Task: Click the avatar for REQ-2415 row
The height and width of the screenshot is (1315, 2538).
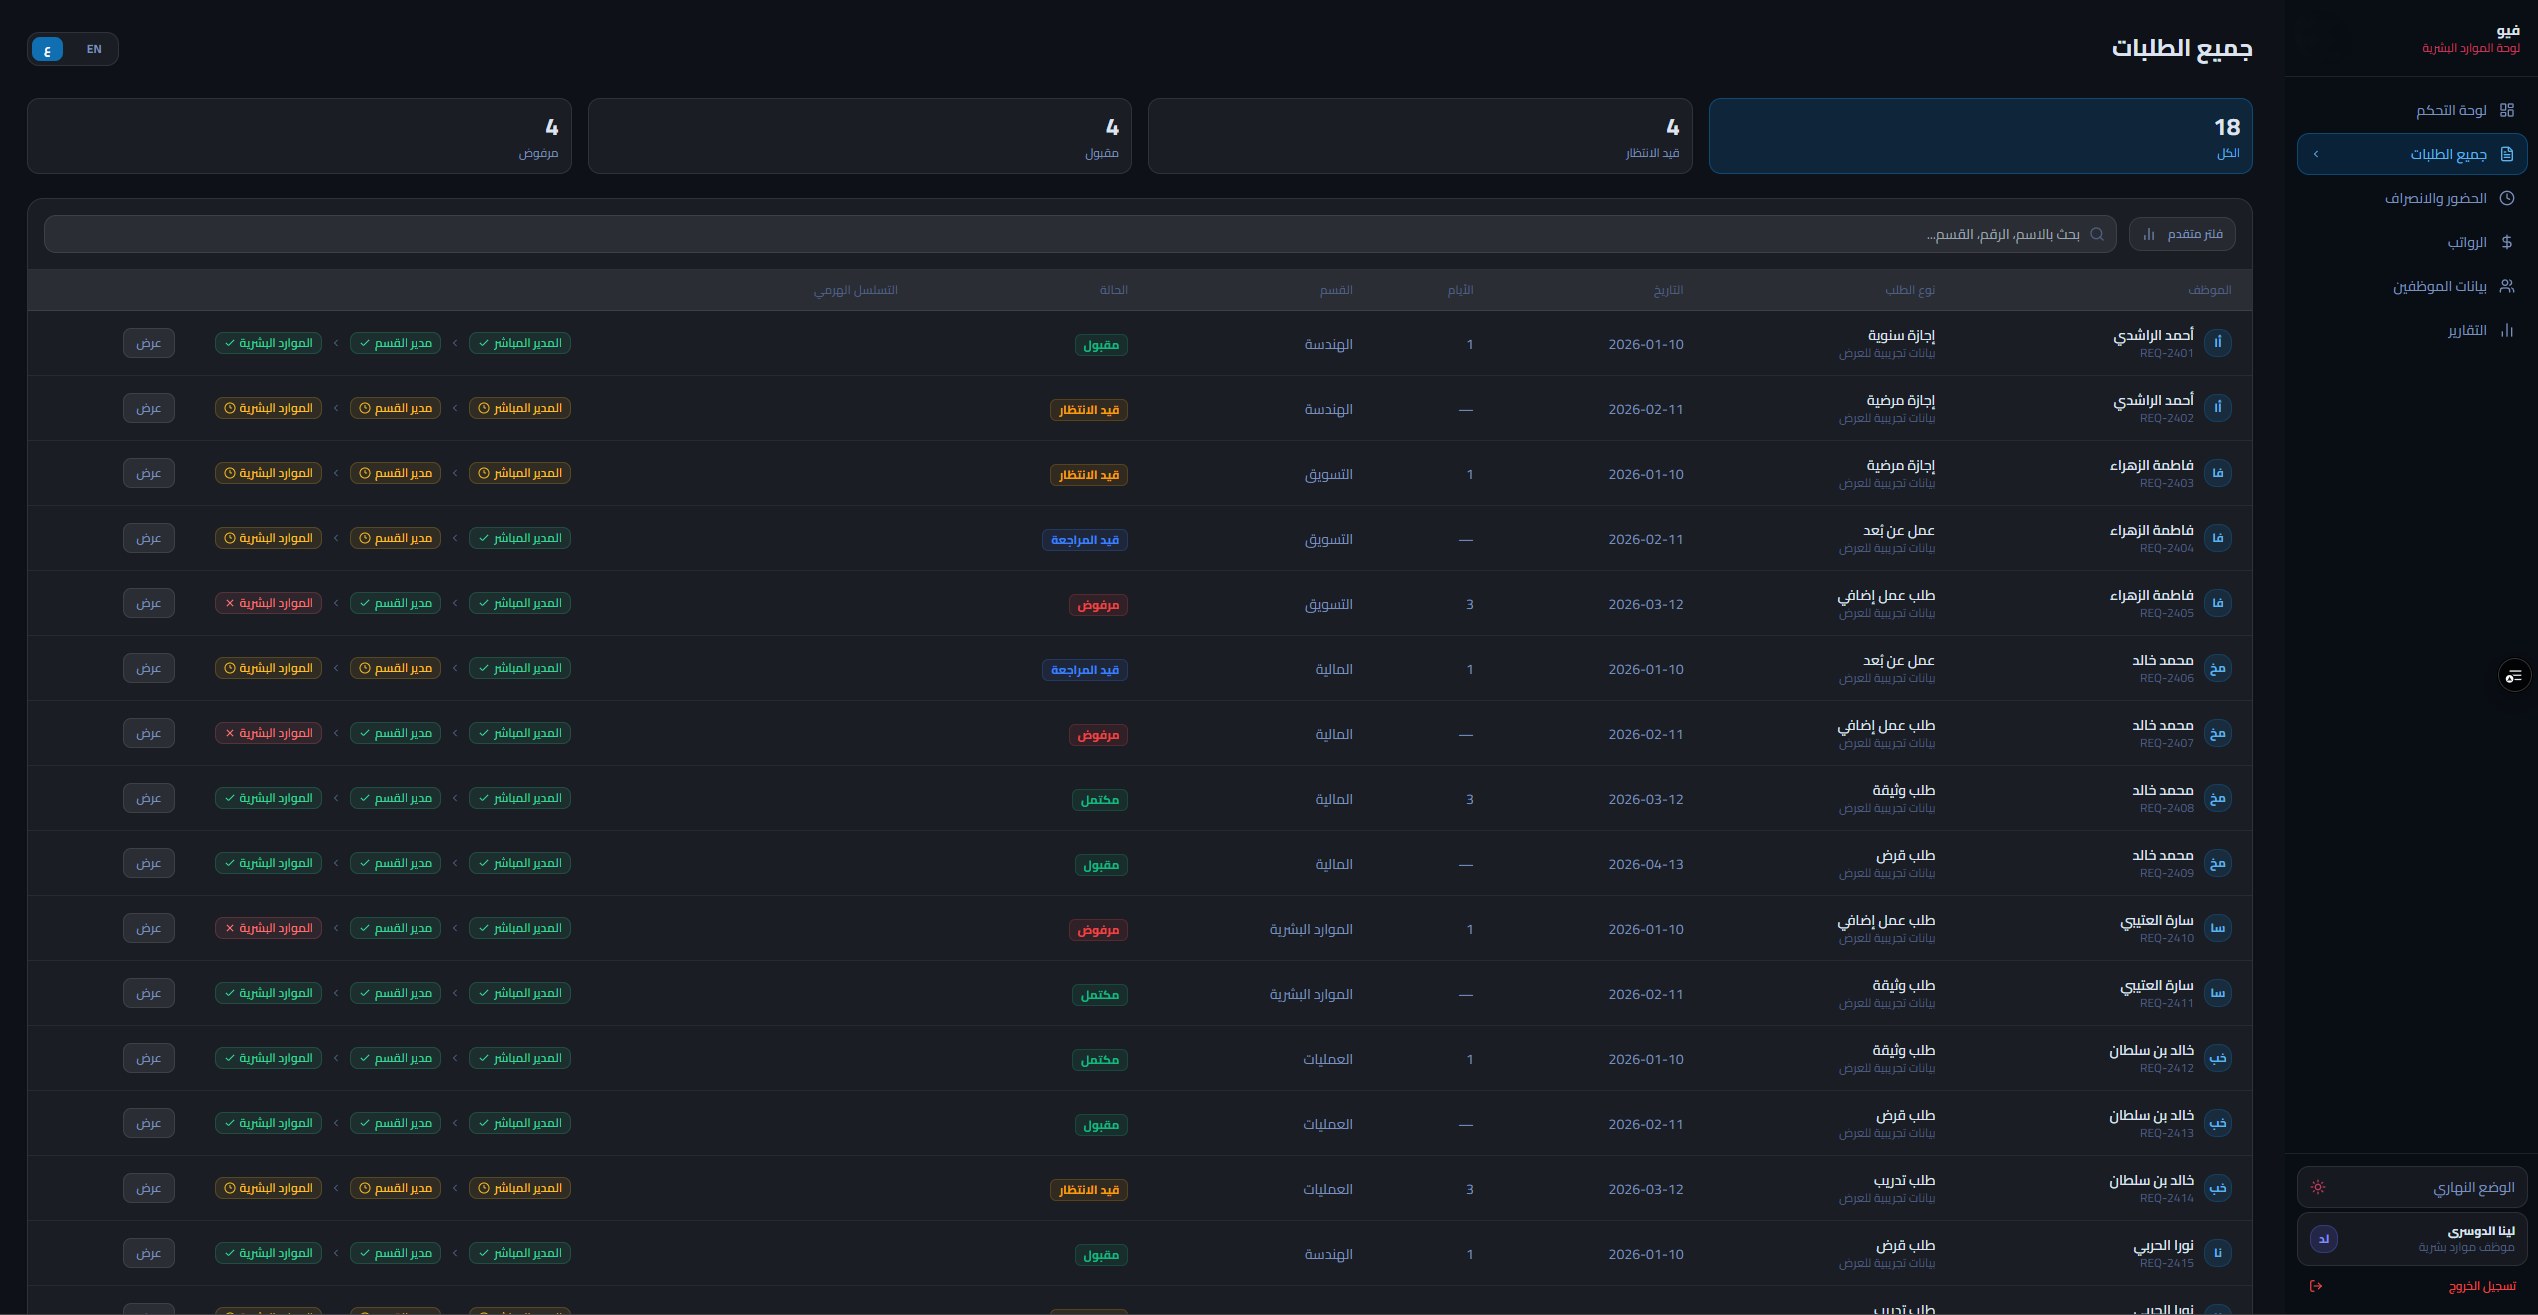Action: [x=2218, y=1253]
